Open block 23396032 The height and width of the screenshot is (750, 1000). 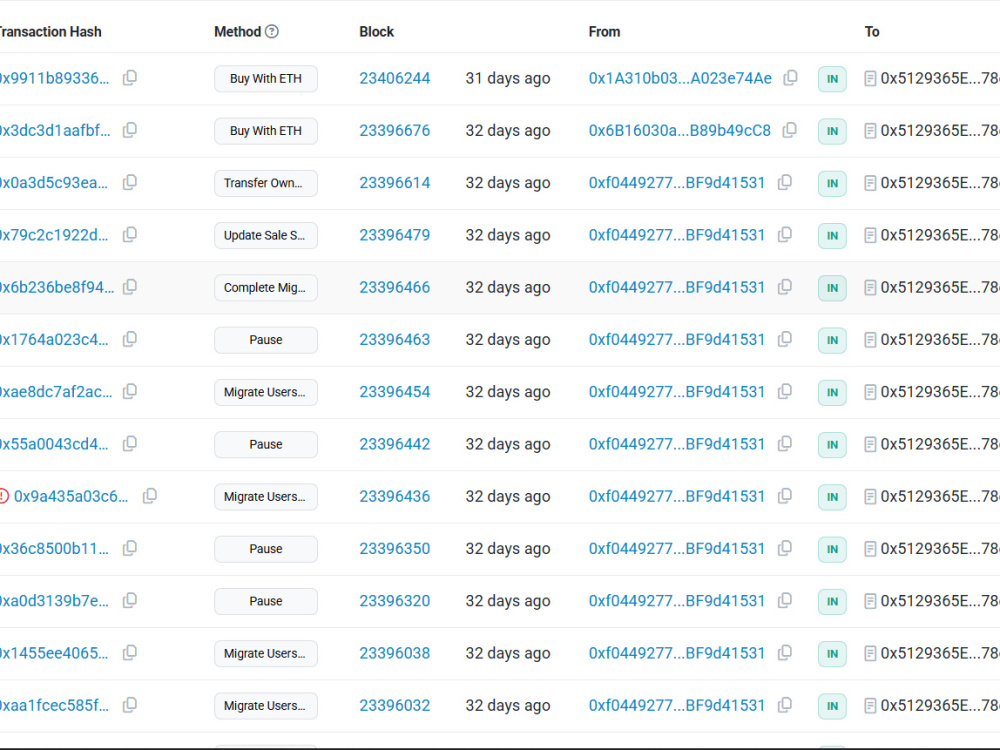(395, 706)
